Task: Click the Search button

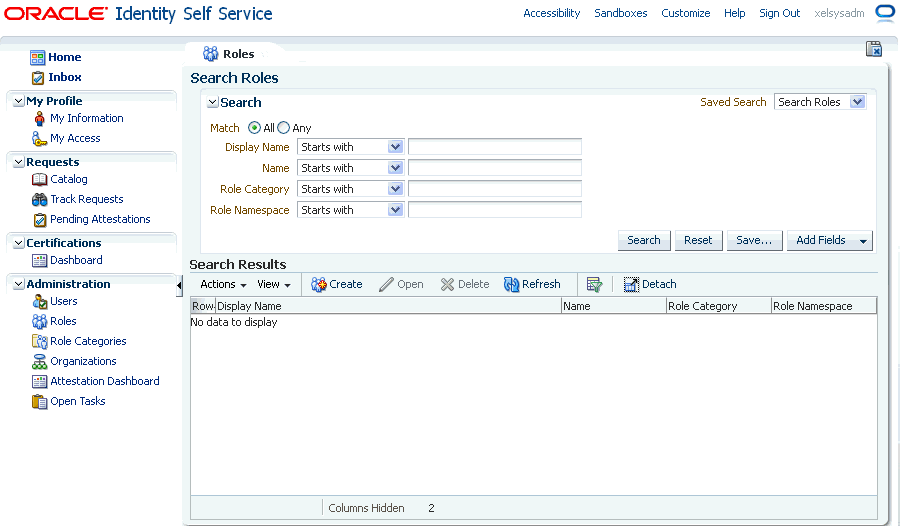Action: 643,241
